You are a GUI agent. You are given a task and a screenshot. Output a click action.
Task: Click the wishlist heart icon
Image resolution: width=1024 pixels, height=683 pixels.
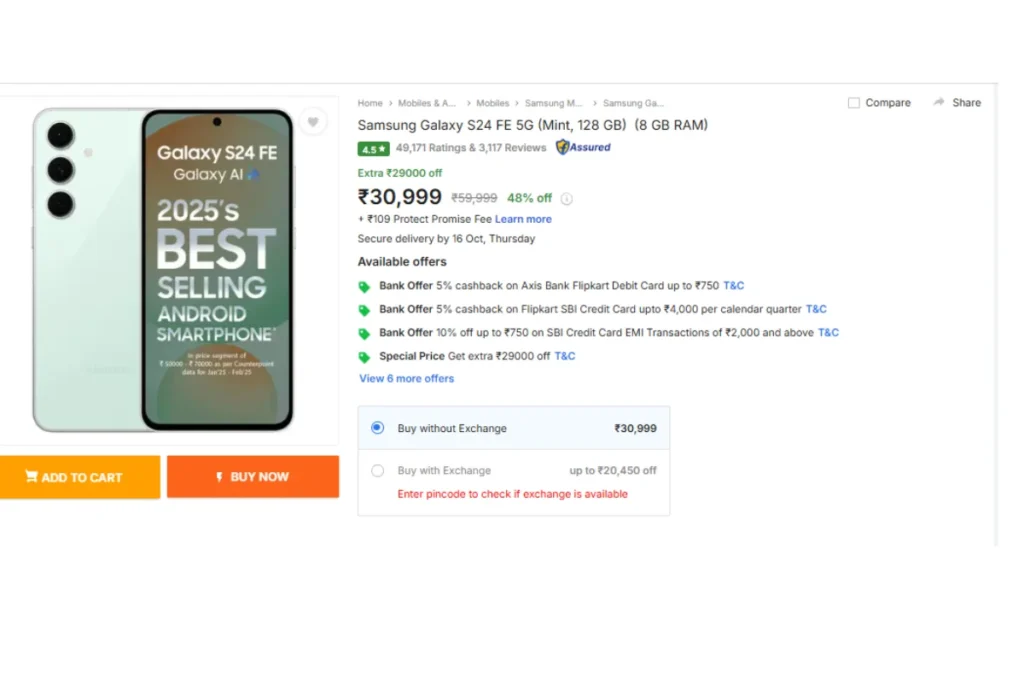click(313, 122)
